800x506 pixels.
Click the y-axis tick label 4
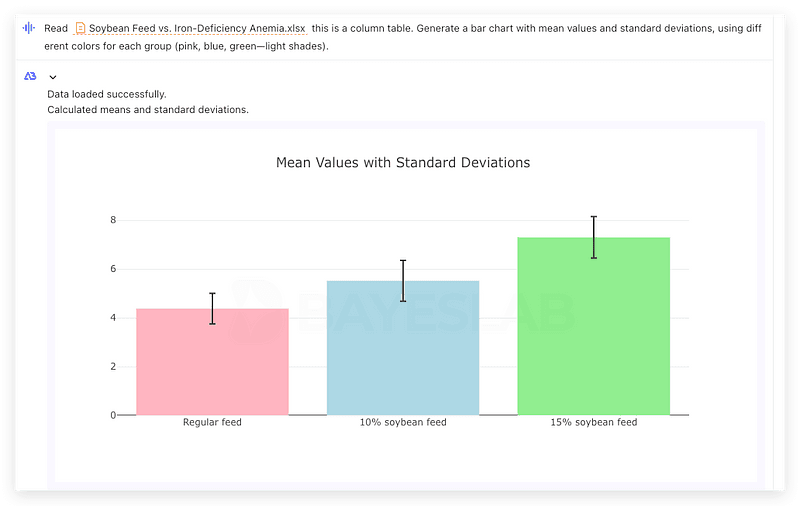[x=113, y=318]
